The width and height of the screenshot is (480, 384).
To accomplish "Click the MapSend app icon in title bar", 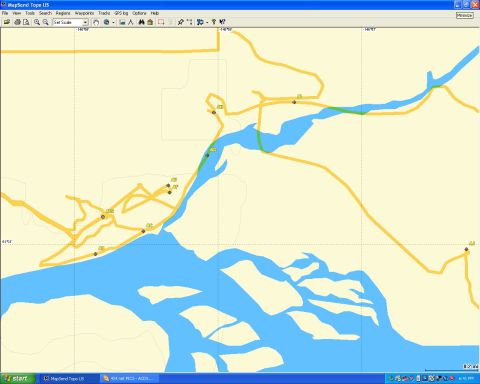I will click(4, 5).
